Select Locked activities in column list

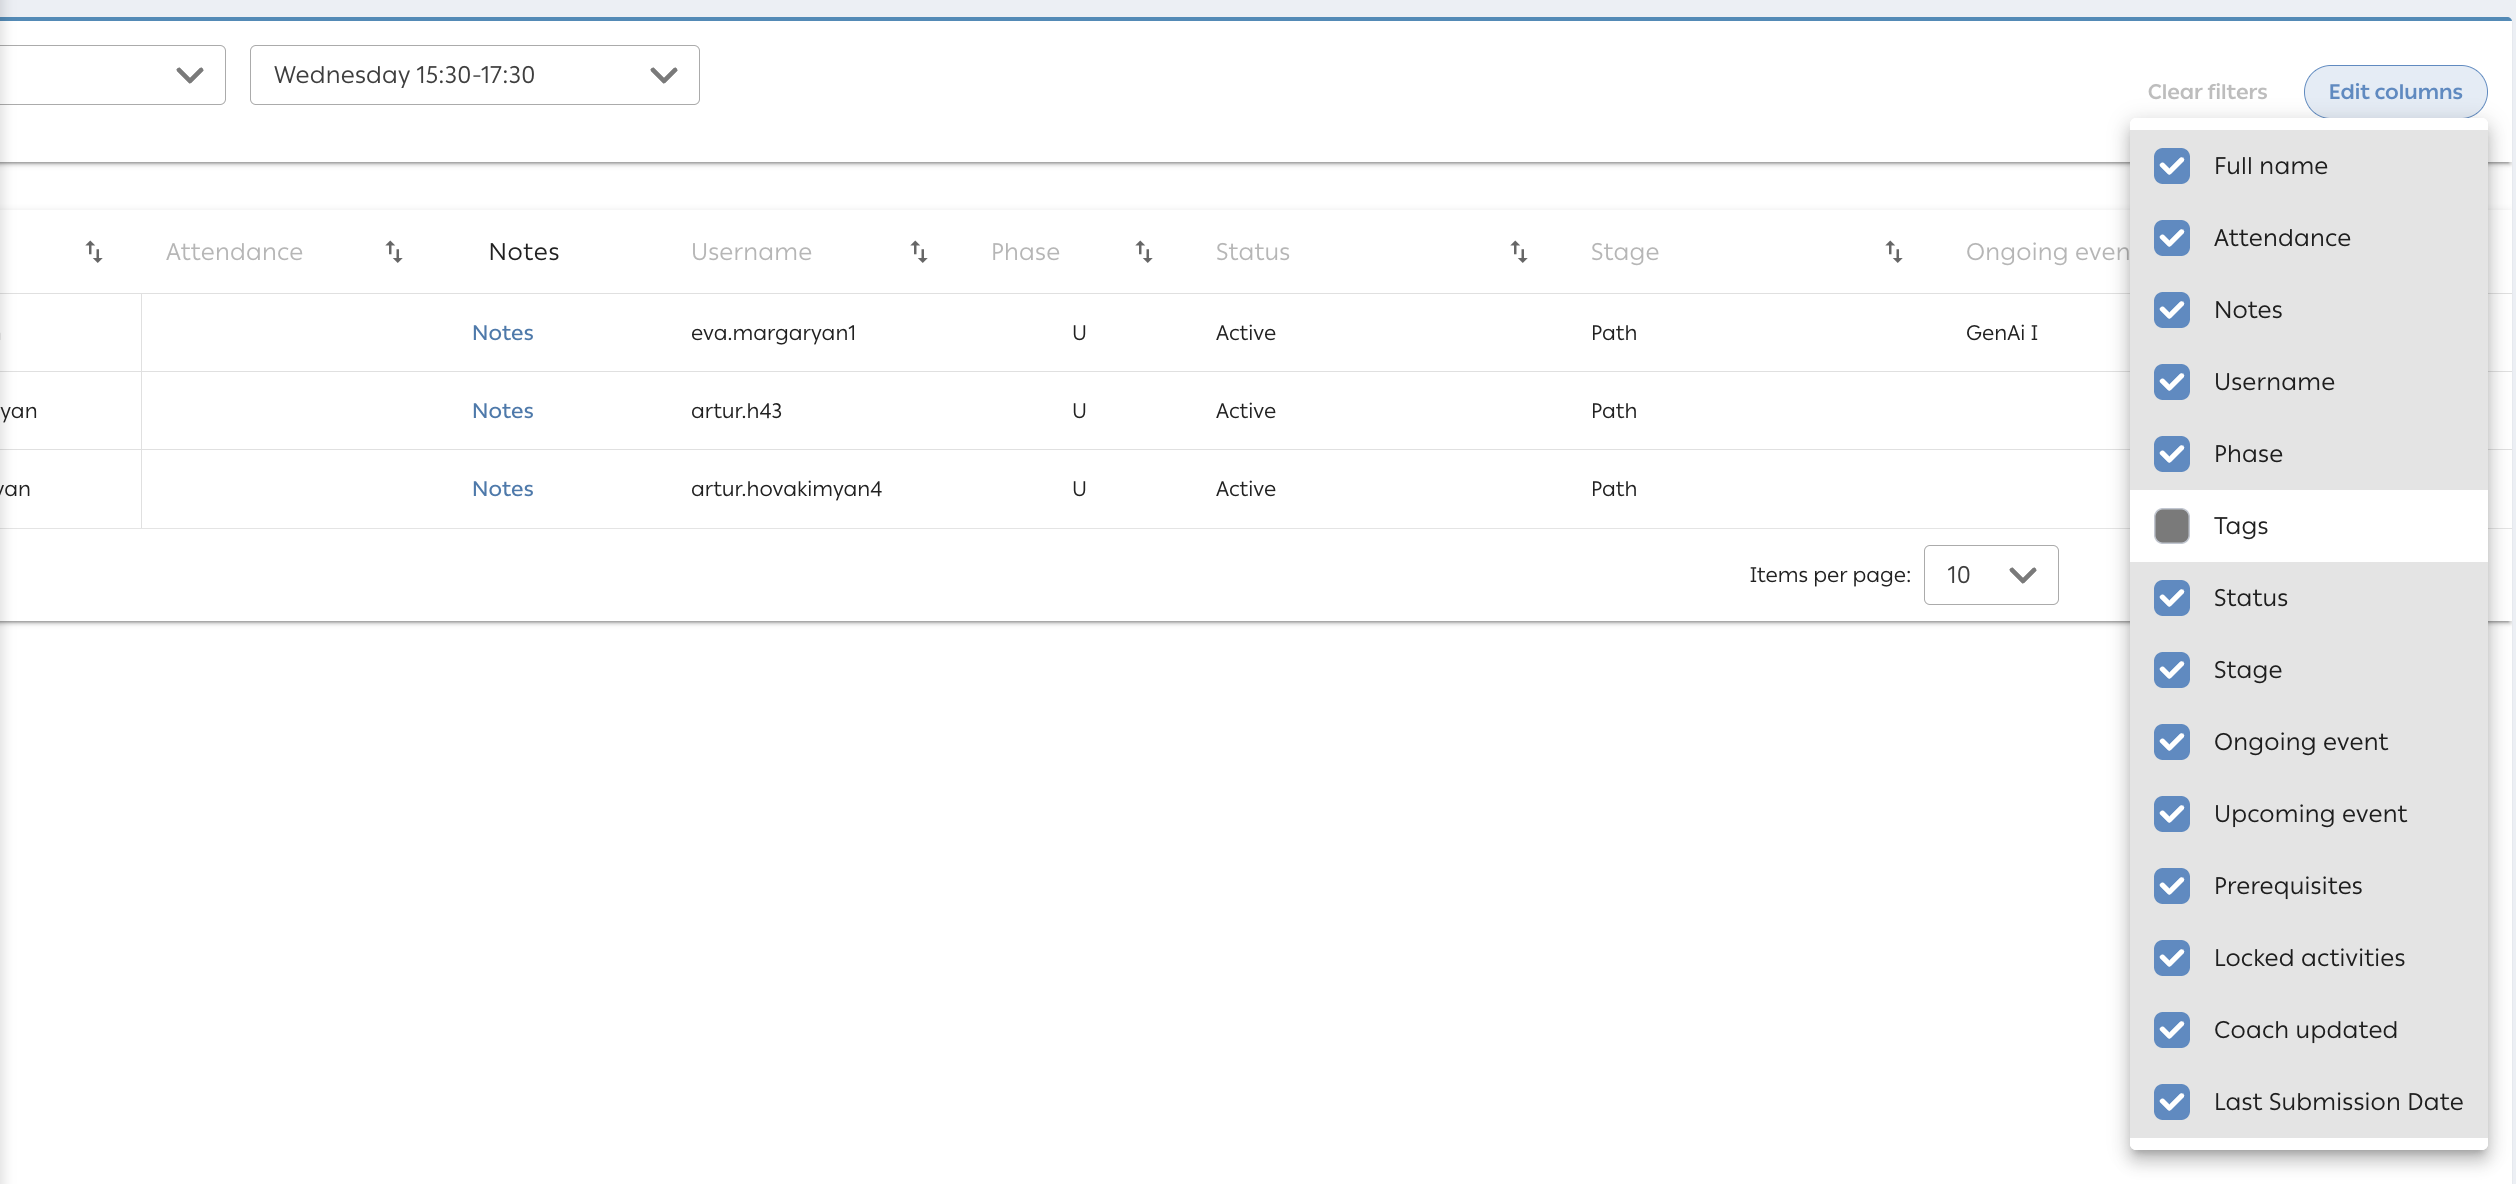[2308, 958]
